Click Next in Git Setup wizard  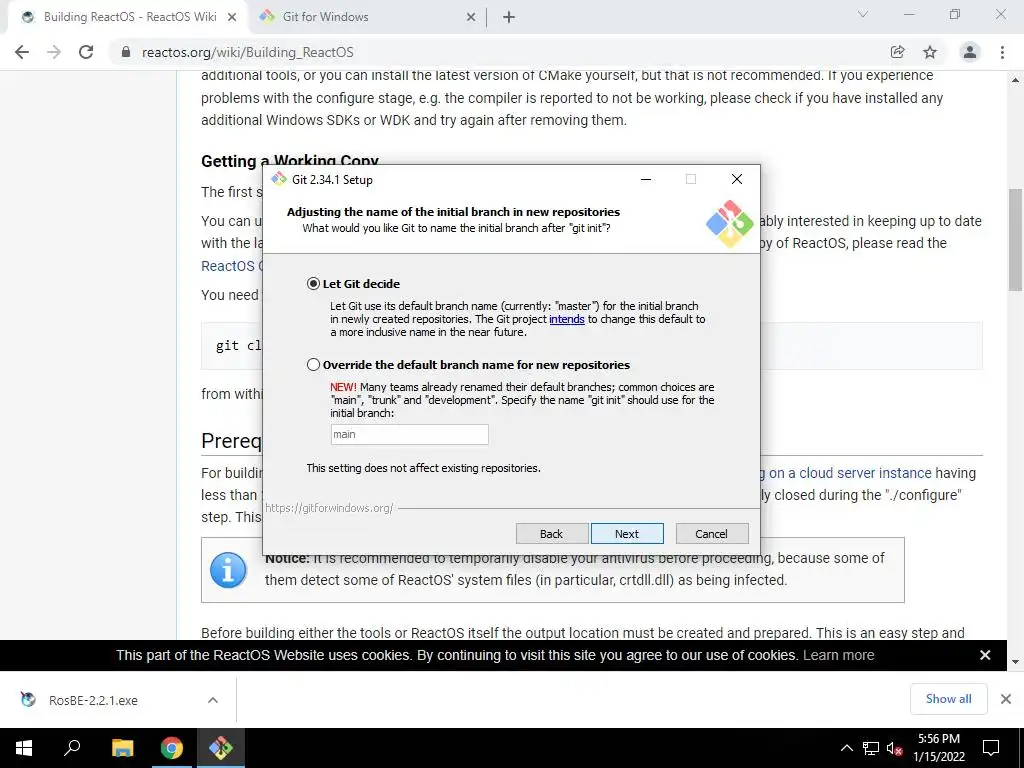pos(627,534)
